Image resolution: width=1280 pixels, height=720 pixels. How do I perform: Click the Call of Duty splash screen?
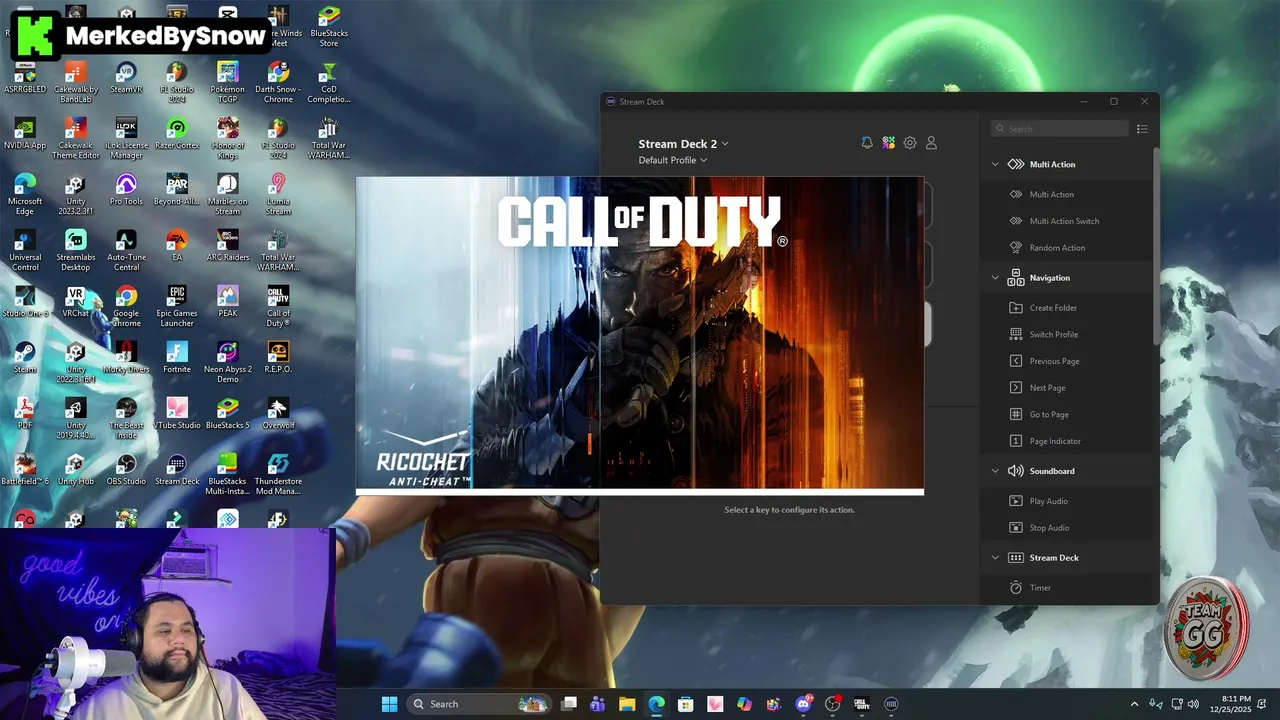[x=640, y=334]
